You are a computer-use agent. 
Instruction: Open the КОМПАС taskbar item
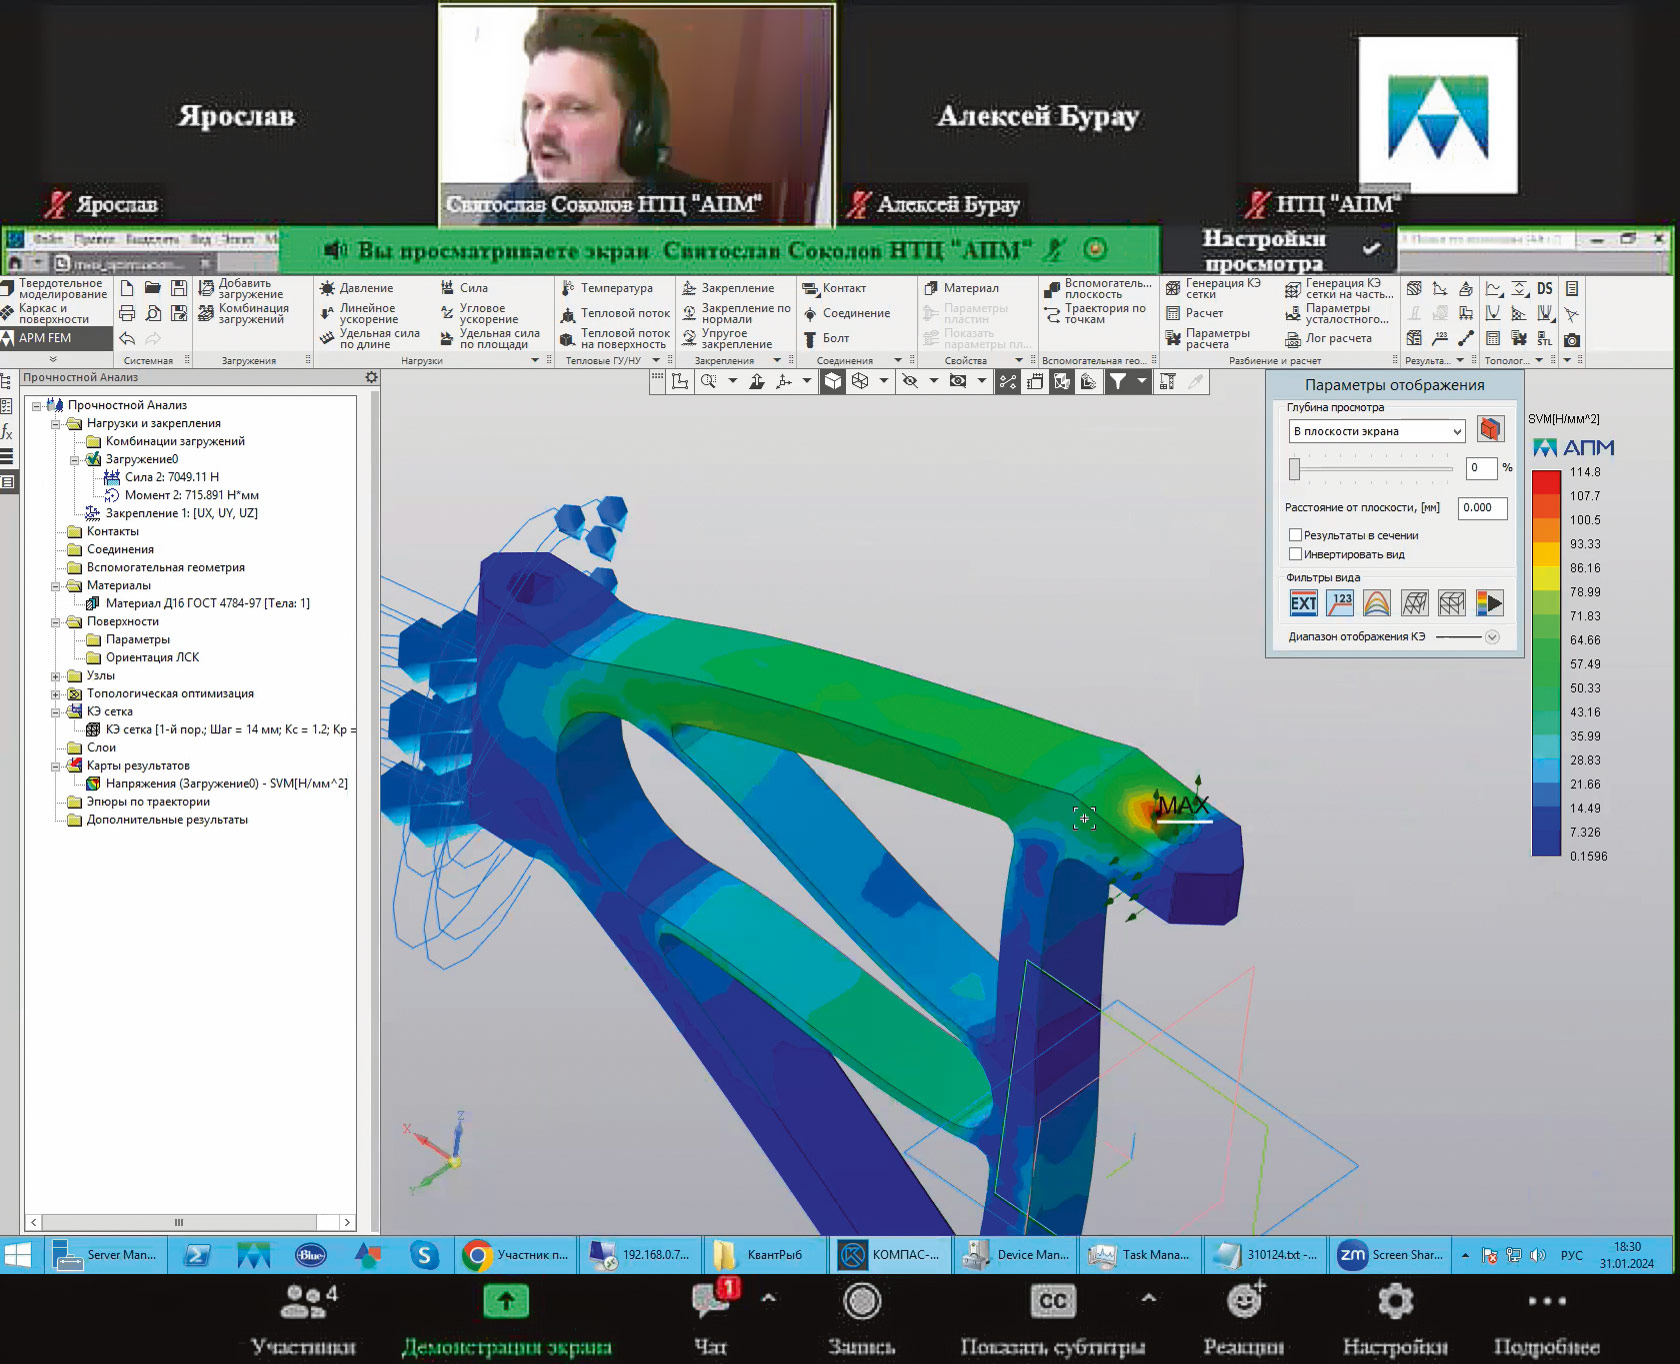891,1255
